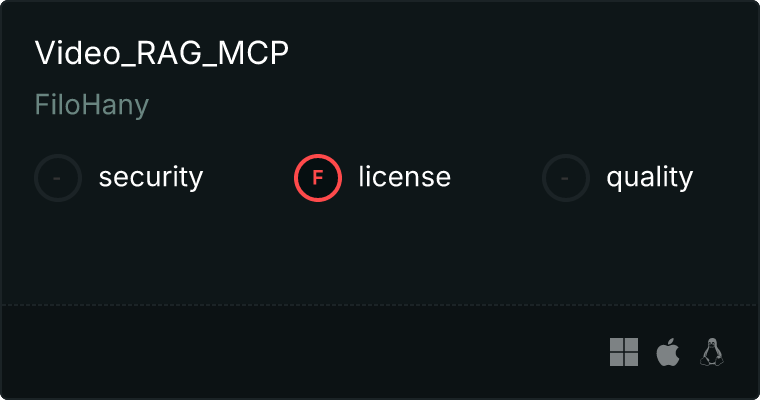
Task: Click the red F license grade badge
Action: pos(318,178)
